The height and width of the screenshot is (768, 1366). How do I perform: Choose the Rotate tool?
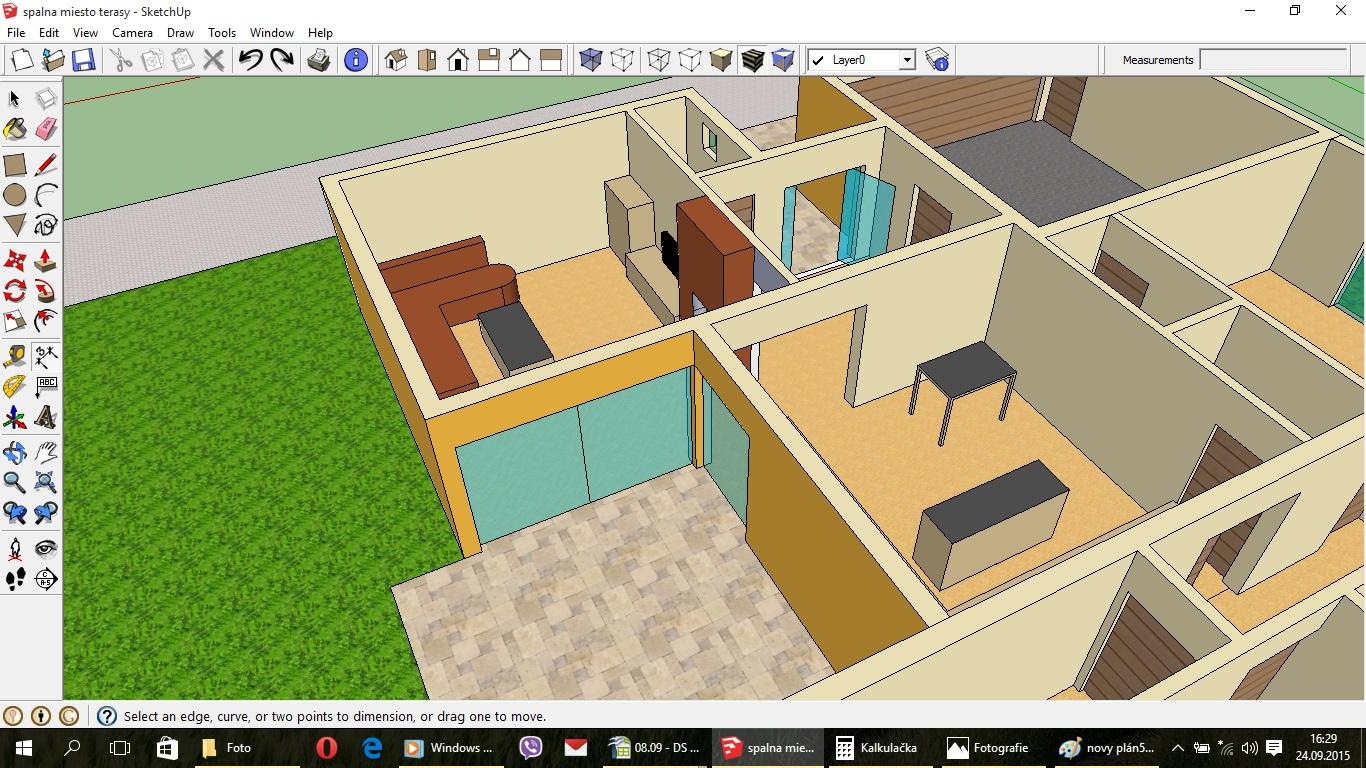click(x=15, y=291)
